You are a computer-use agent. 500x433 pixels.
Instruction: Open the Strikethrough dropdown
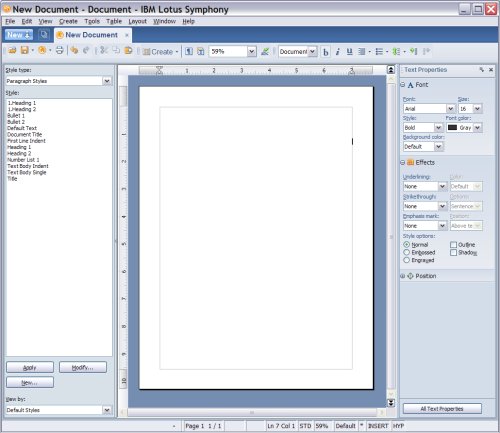tap(442, 206)
